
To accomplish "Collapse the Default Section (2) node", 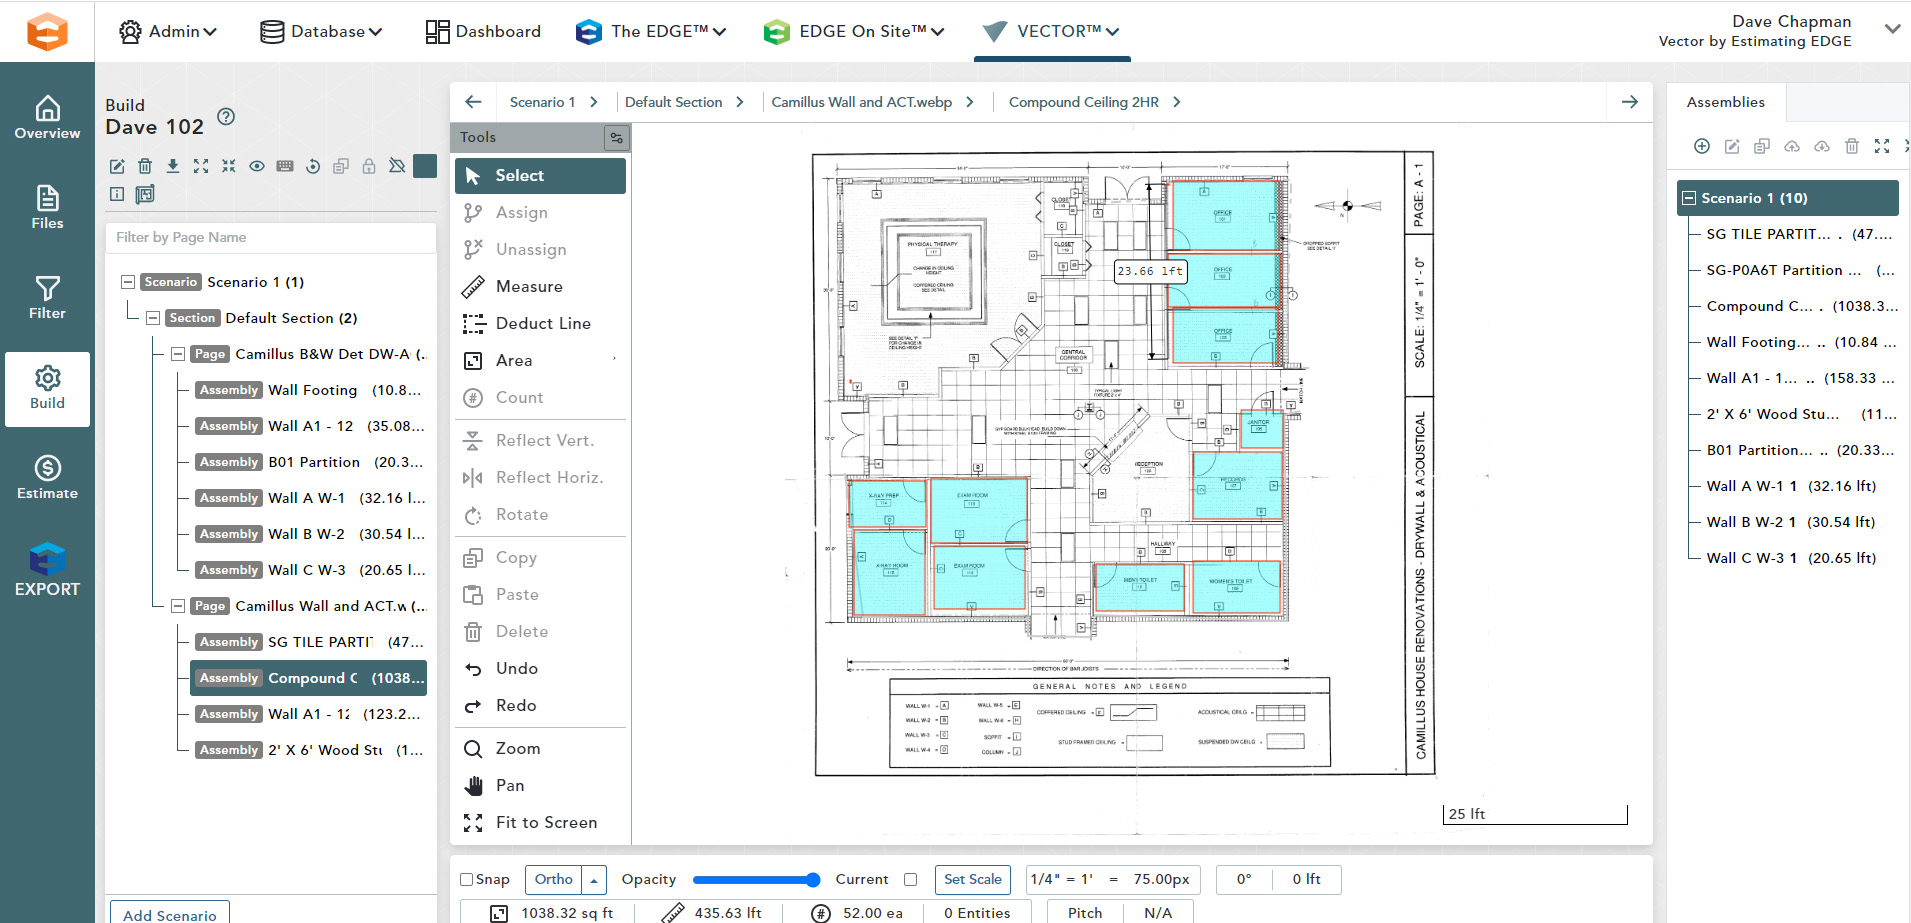I will pos(153,318).
